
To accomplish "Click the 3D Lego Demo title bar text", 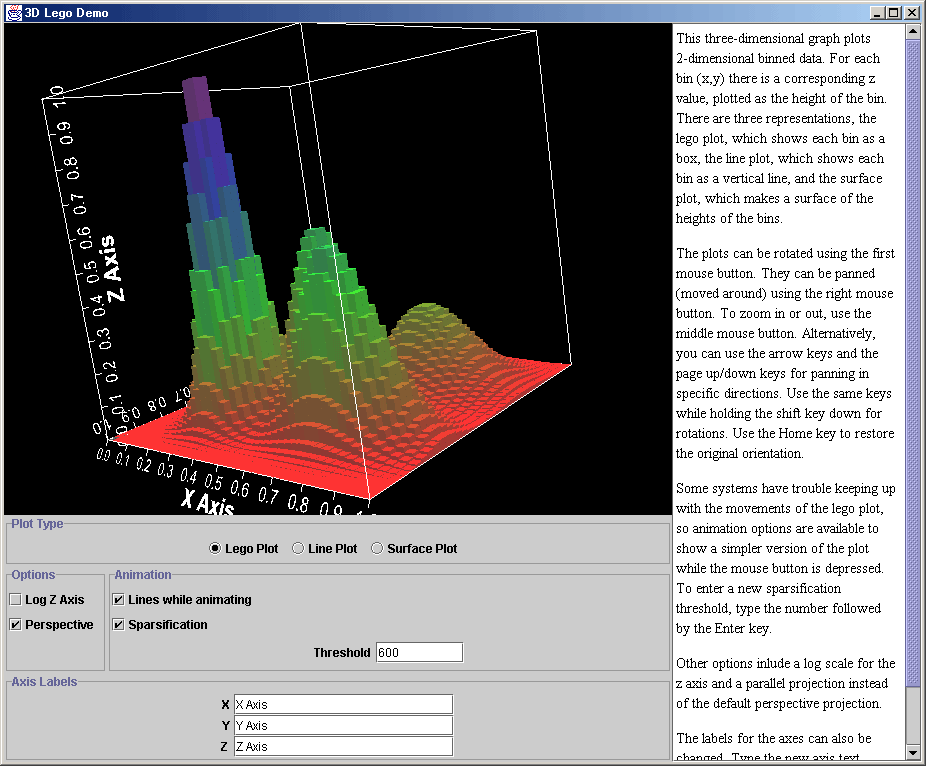I will [x=66, y=13].
